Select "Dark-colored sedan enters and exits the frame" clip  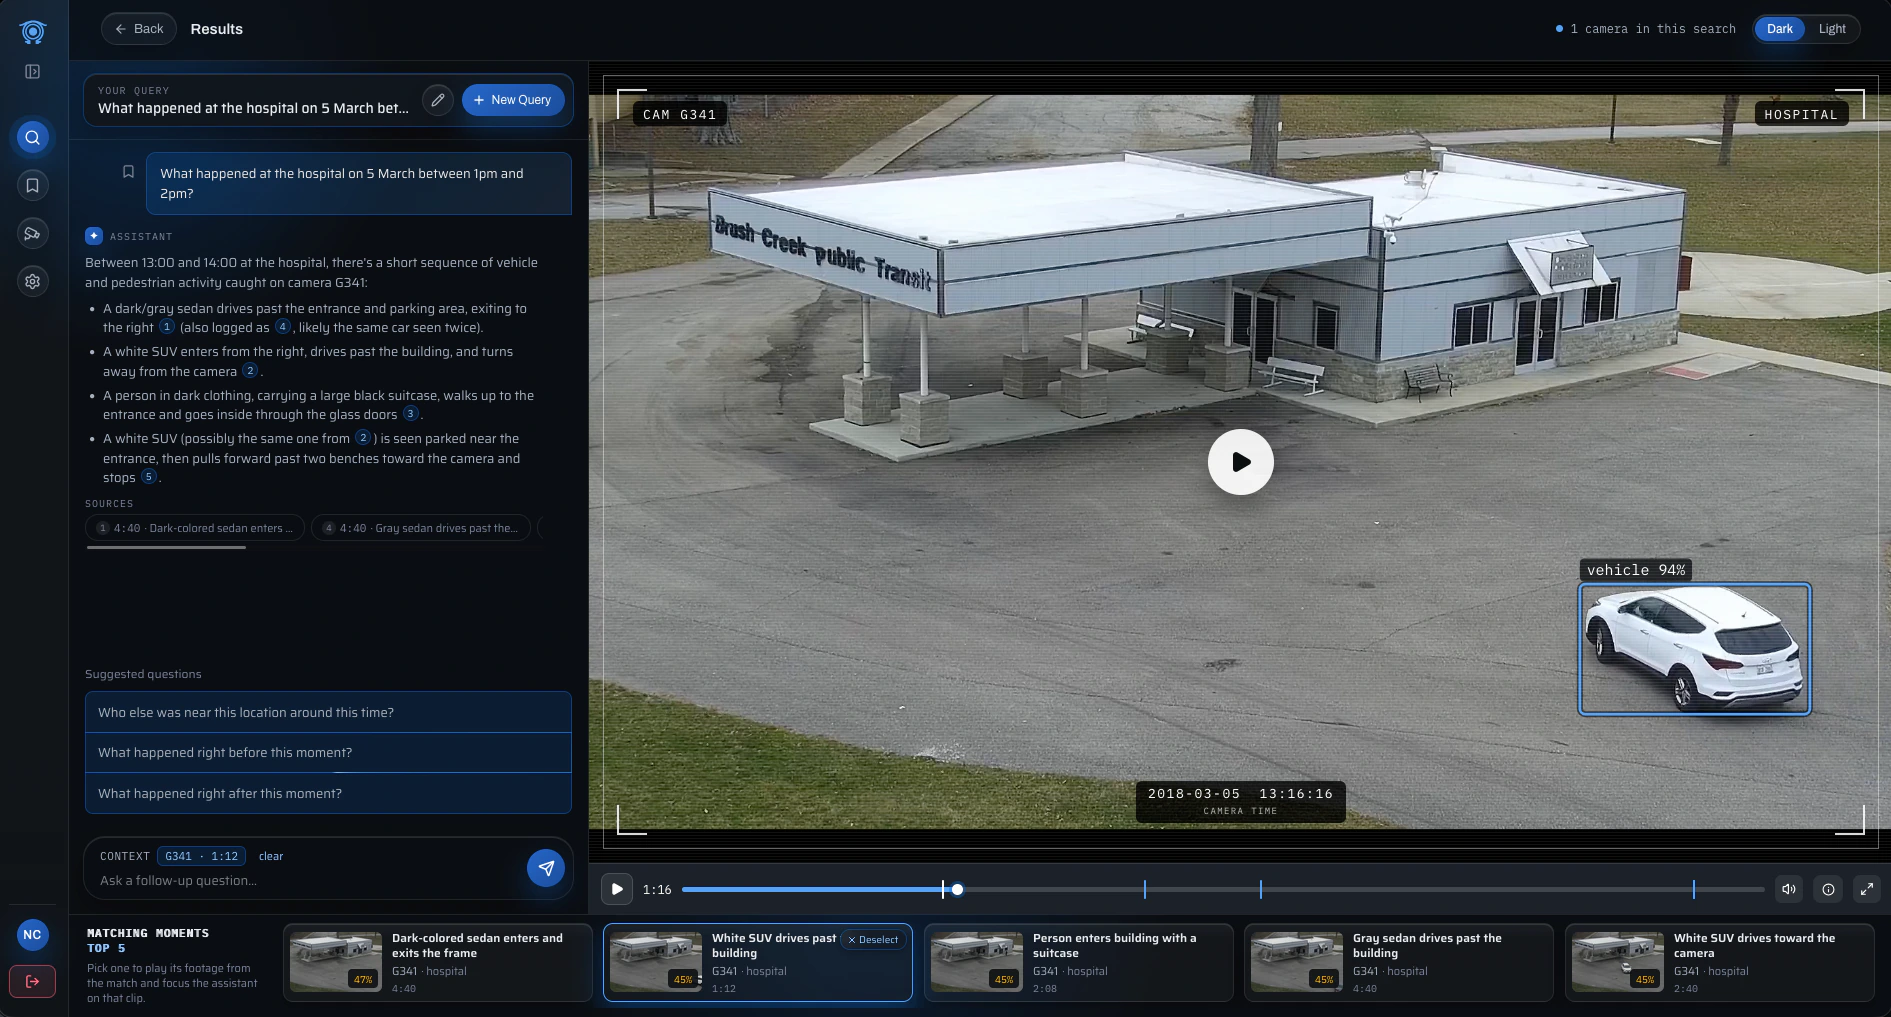coord(437,962)
